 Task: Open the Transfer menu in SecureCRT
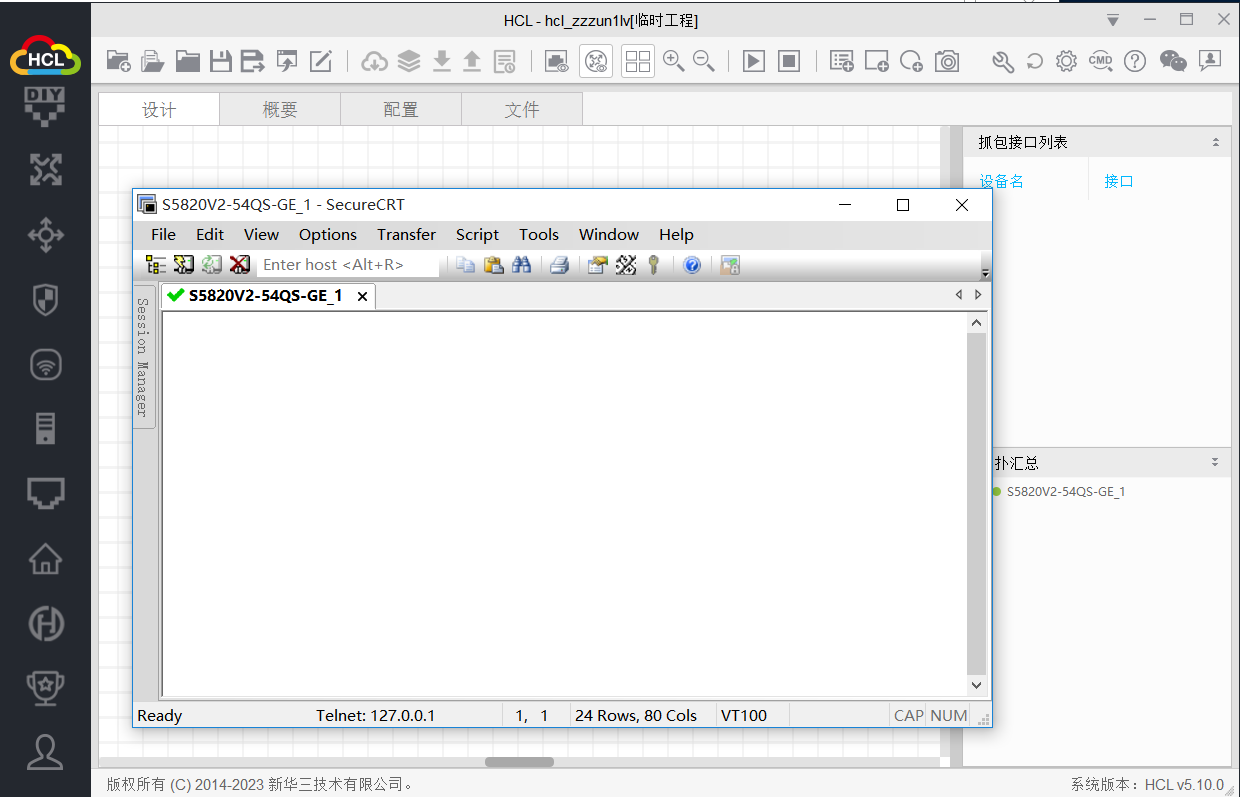pyautogui.click(x=406, y=234)
